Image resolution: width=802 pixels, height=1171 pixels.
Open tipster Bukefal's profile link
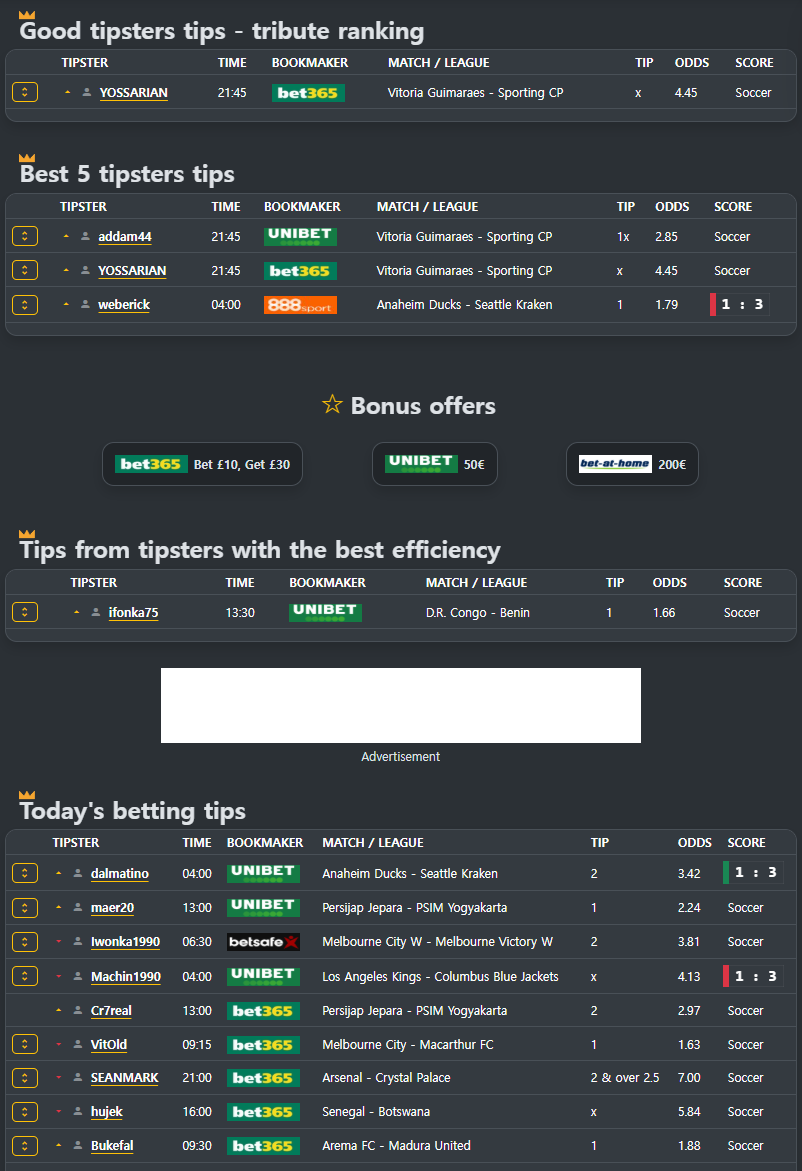pos(112,1146)
